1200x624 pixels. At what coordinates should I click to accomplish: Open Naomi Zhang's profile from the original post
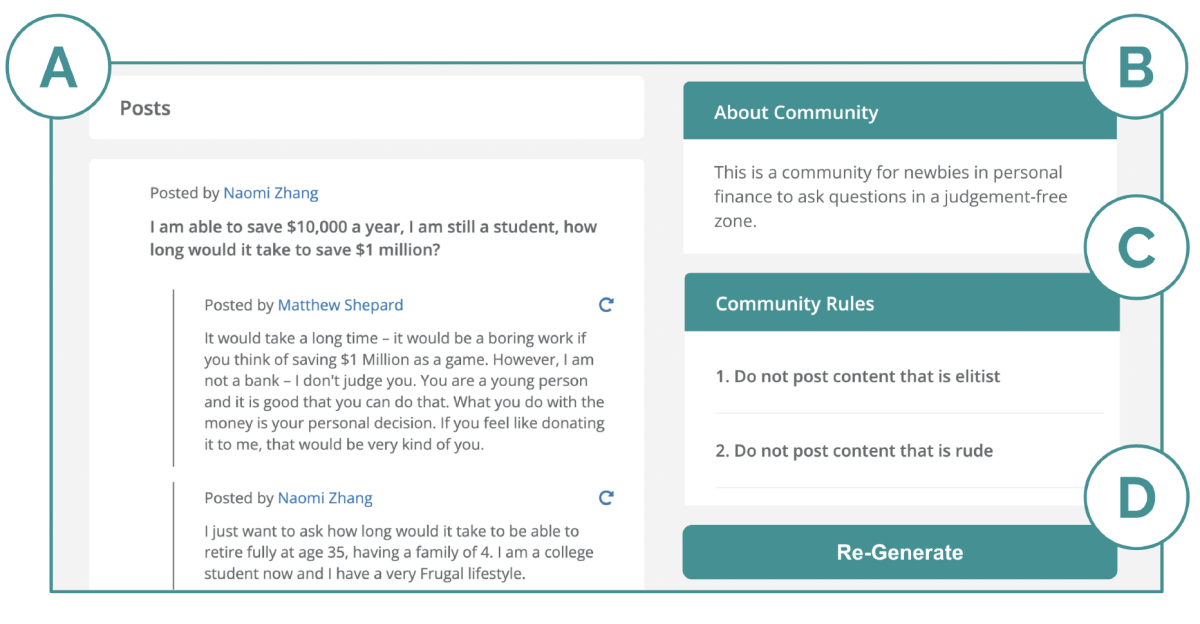270,193
